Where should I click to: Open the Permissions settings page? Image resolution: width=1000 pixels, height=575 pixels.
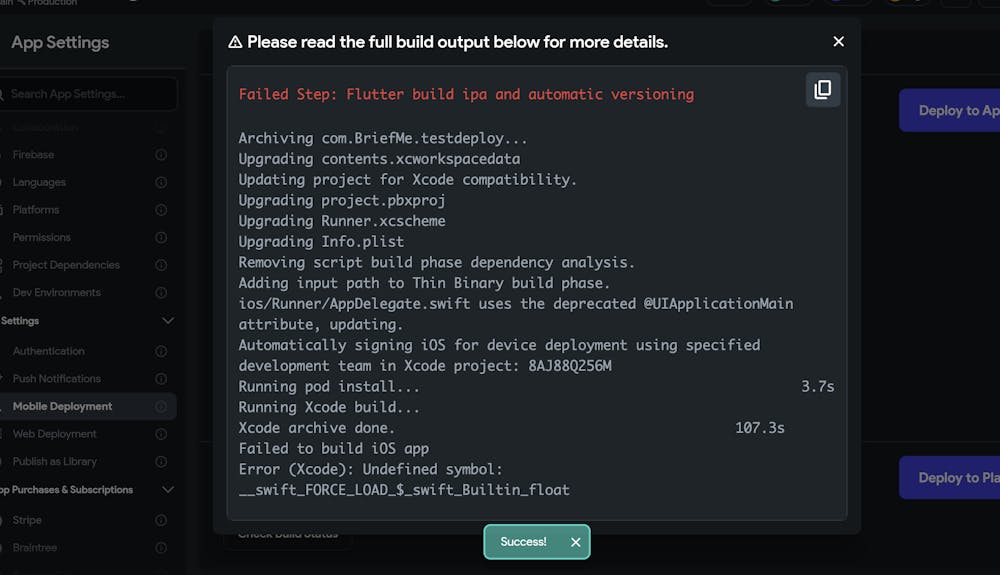coord(42,238)
